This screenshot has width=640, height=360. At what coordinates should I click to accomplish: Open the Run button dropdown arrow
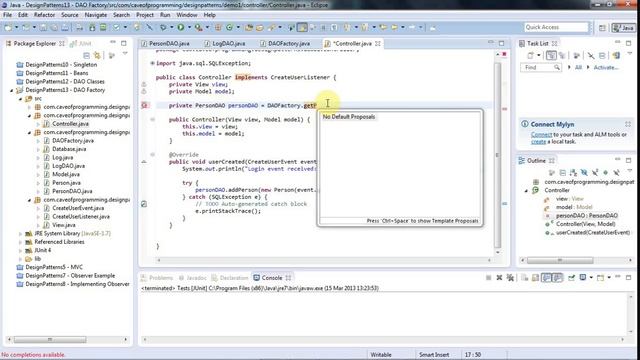tap(189, 27)
